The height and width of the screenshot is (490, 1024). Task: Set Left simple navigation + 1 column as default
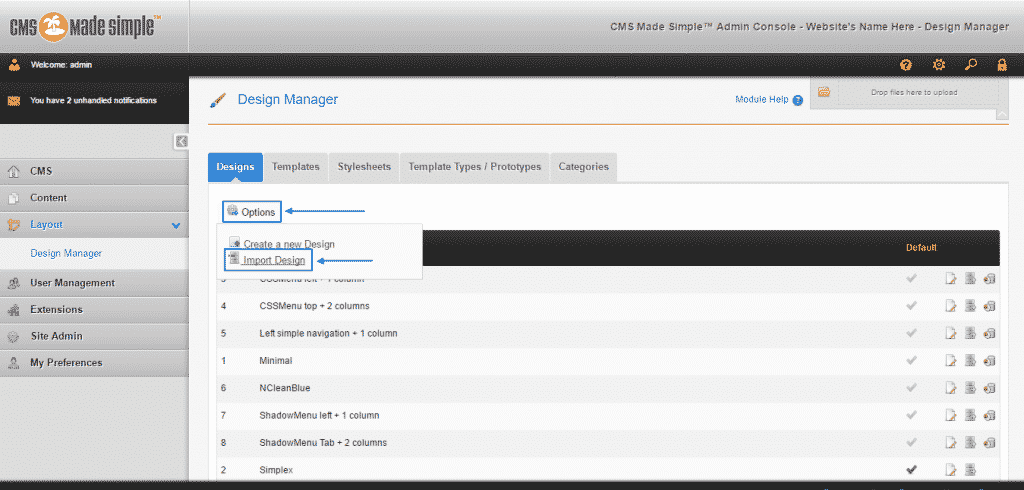pos(912,333)
